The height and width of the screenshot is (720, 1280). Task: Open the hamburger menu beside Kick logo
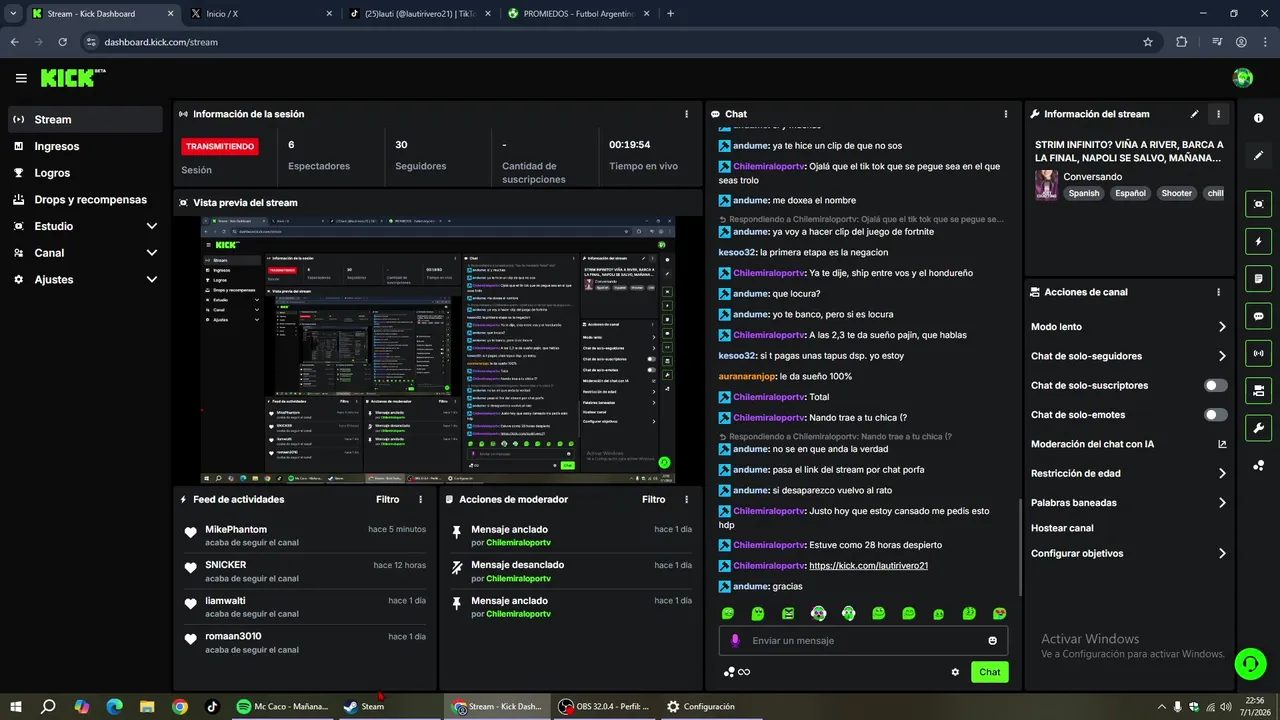21,78
